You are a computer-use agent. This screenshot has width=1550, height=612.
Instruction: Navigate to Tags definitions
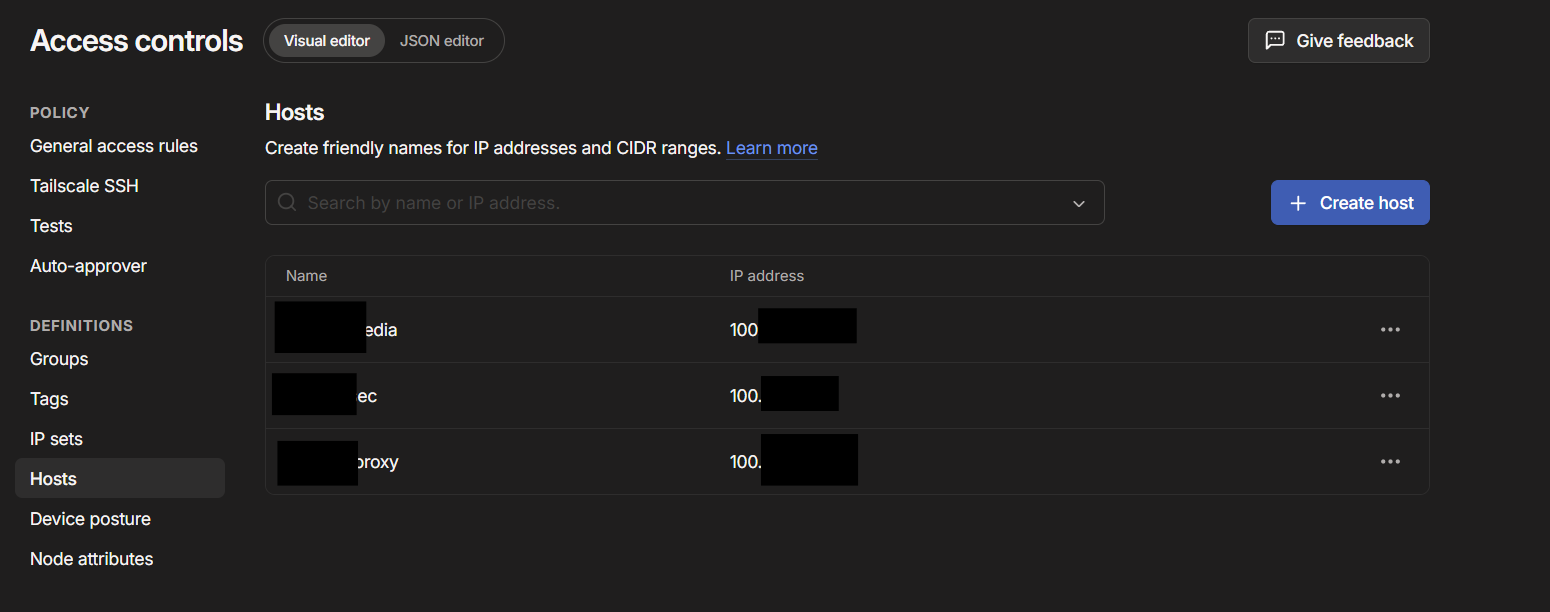(x=49, y=399)
